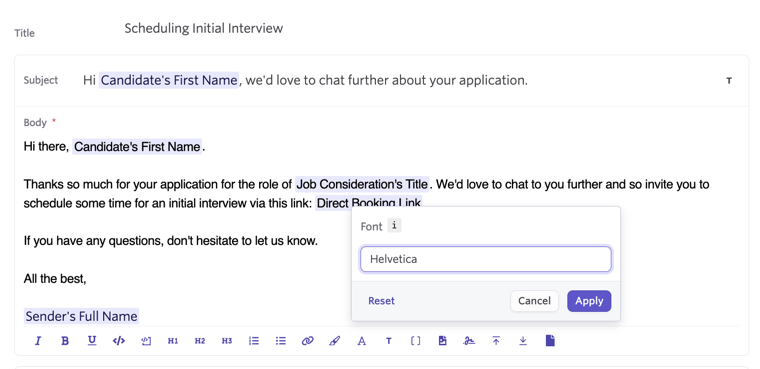Screen dimensions: 760x369
Task: Click the code block icon
Action: pyautogui.click(x=119, y=341)
